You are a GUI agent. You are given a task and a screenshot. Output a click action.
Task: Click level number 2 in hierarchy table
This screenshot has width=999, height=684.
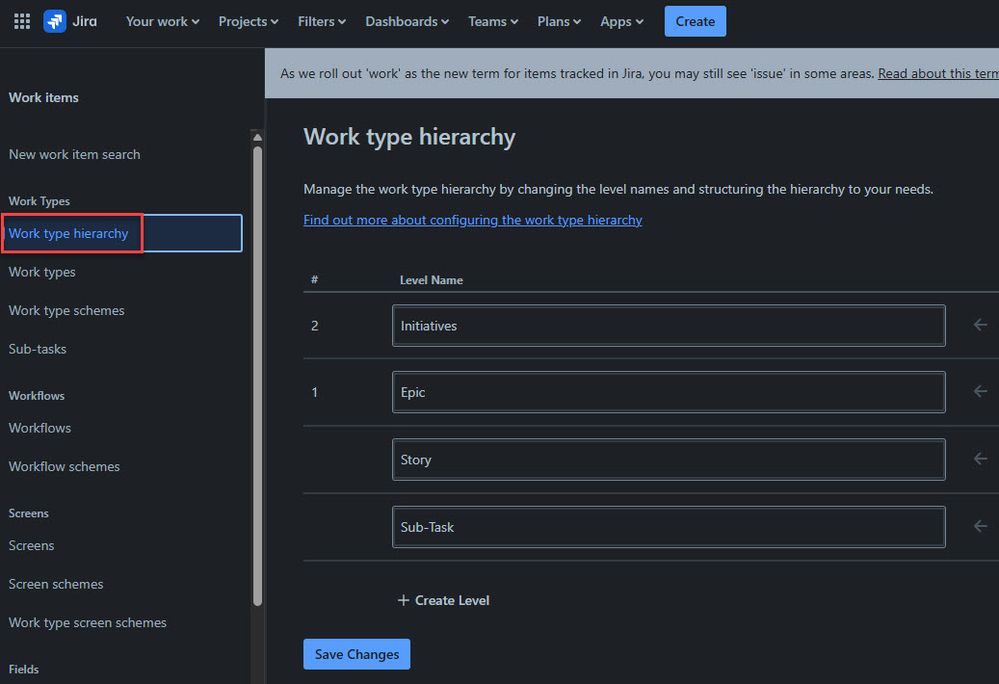(x=315, y=325)
